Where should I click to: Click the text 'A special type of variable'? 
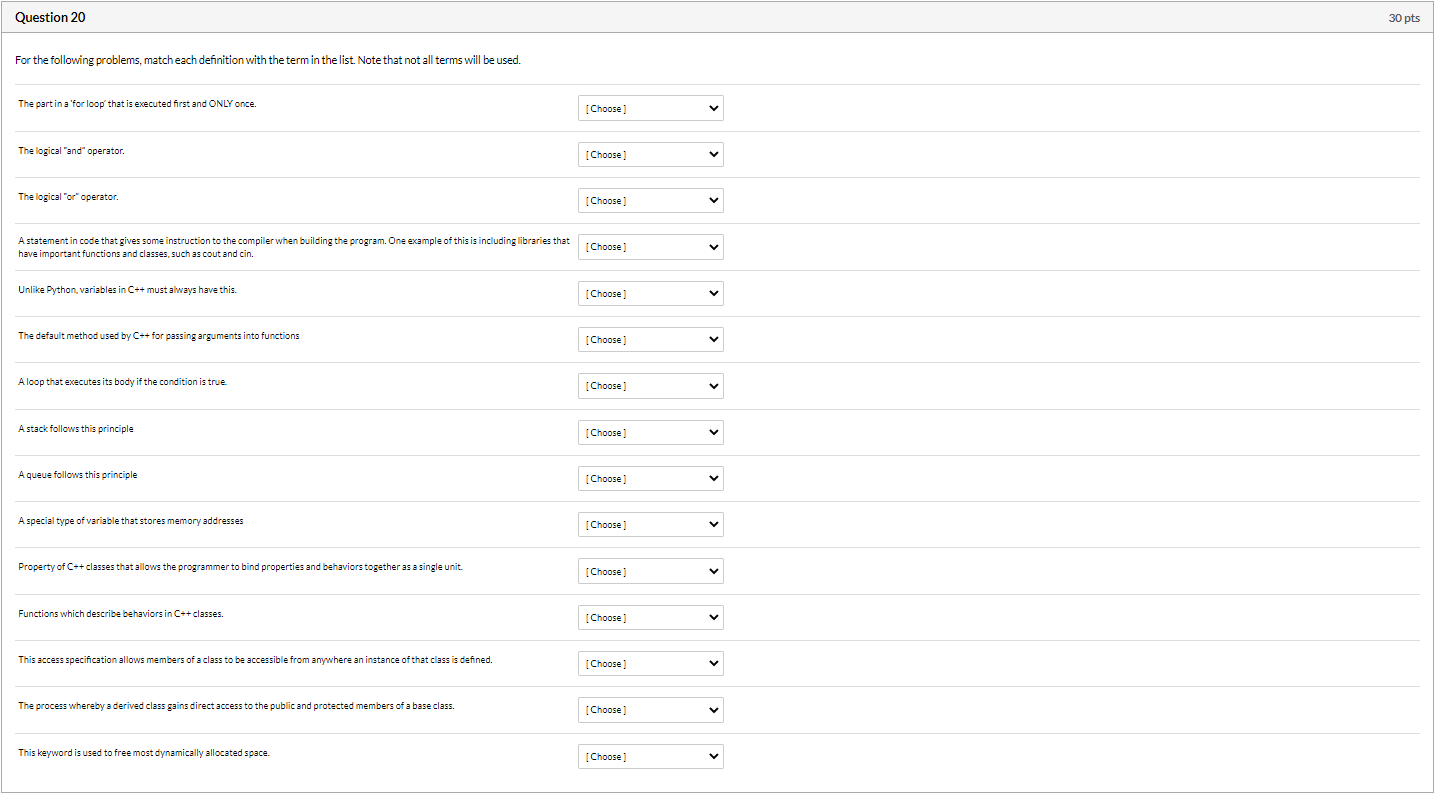pyautogui.click(x=131, y=521)
